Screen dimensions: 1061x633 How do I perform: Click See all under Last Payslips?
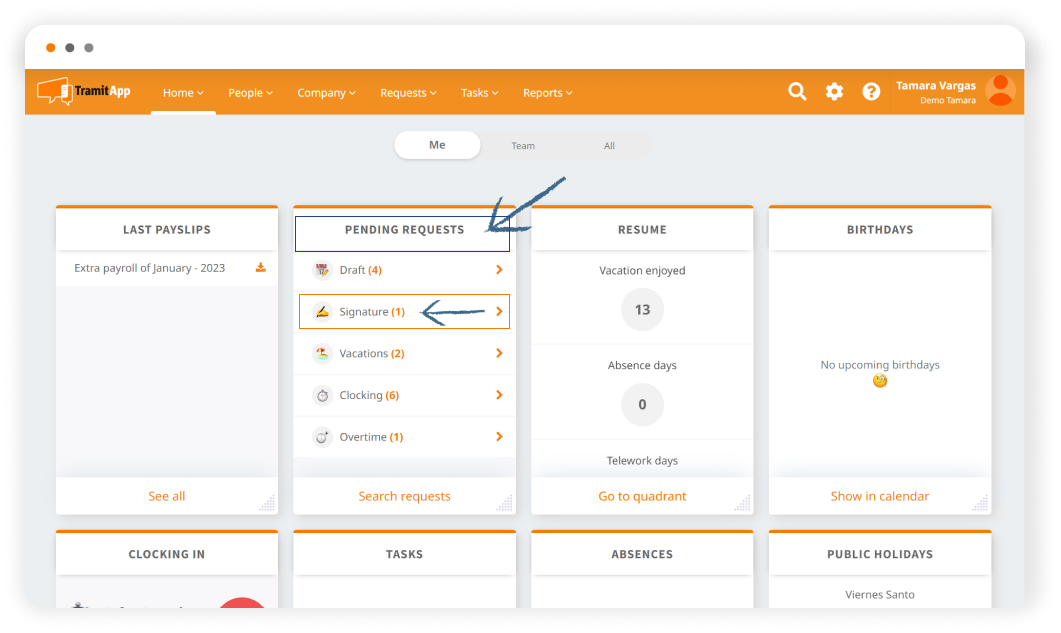[166, 495]
